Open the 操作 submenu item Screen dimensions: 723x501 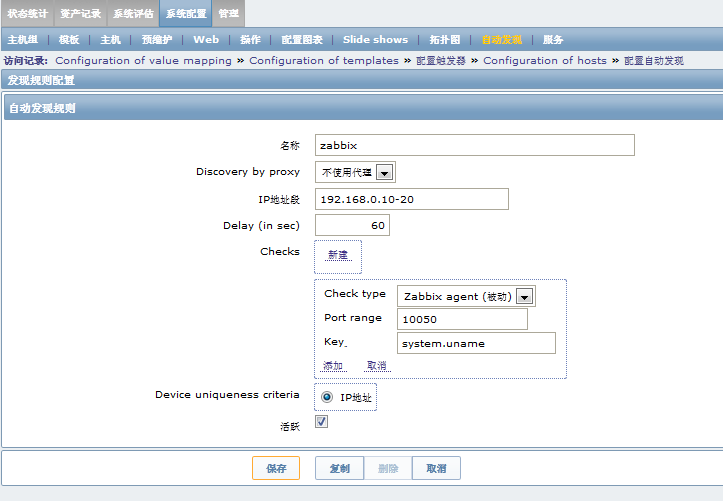[x=250, y=40]
